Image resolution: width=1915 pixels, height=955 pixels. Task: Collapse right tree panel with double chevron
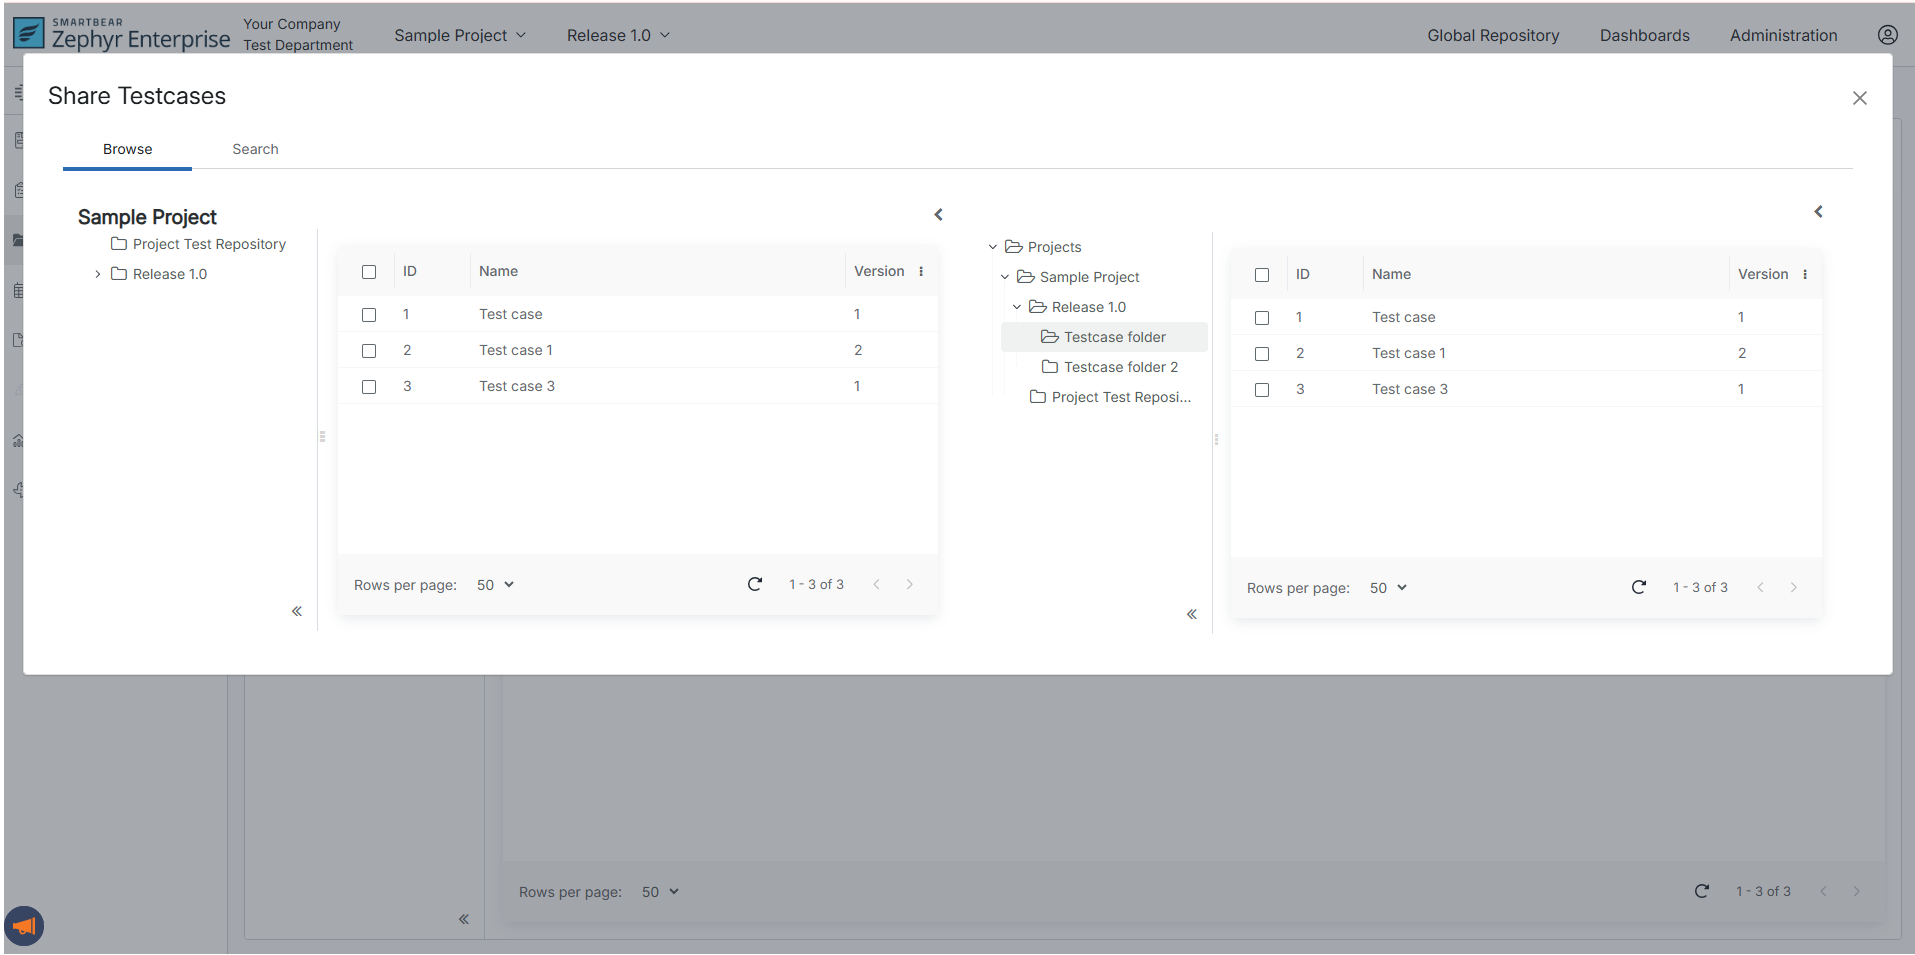[x=1191, y=614]
